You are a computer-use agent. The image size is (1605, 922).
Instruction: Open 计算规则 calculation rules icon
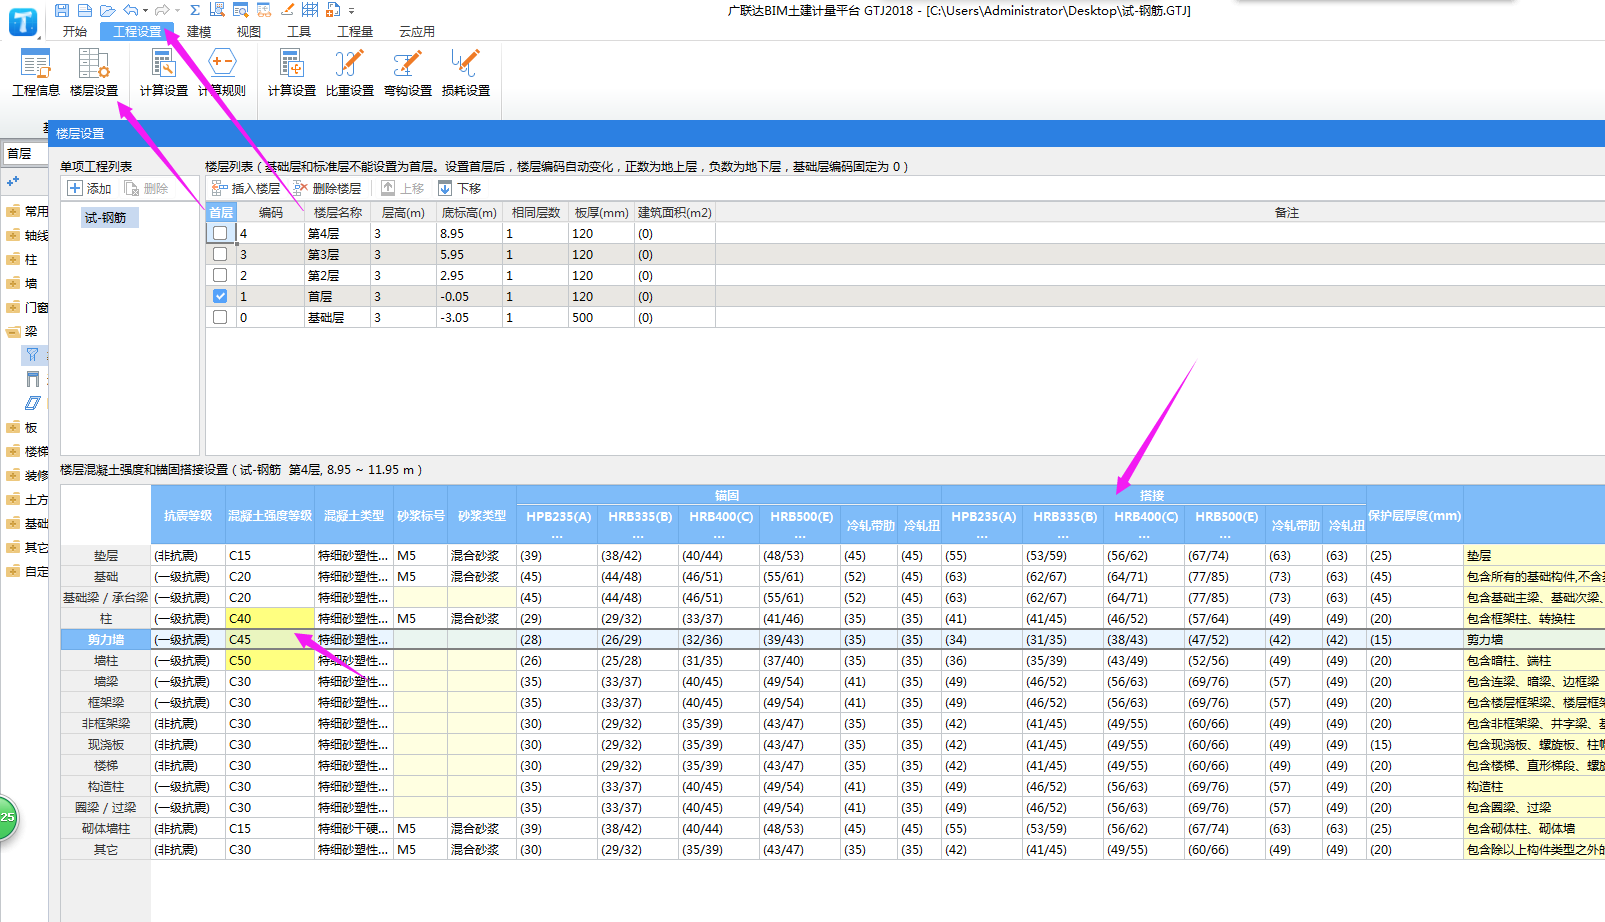222,72
